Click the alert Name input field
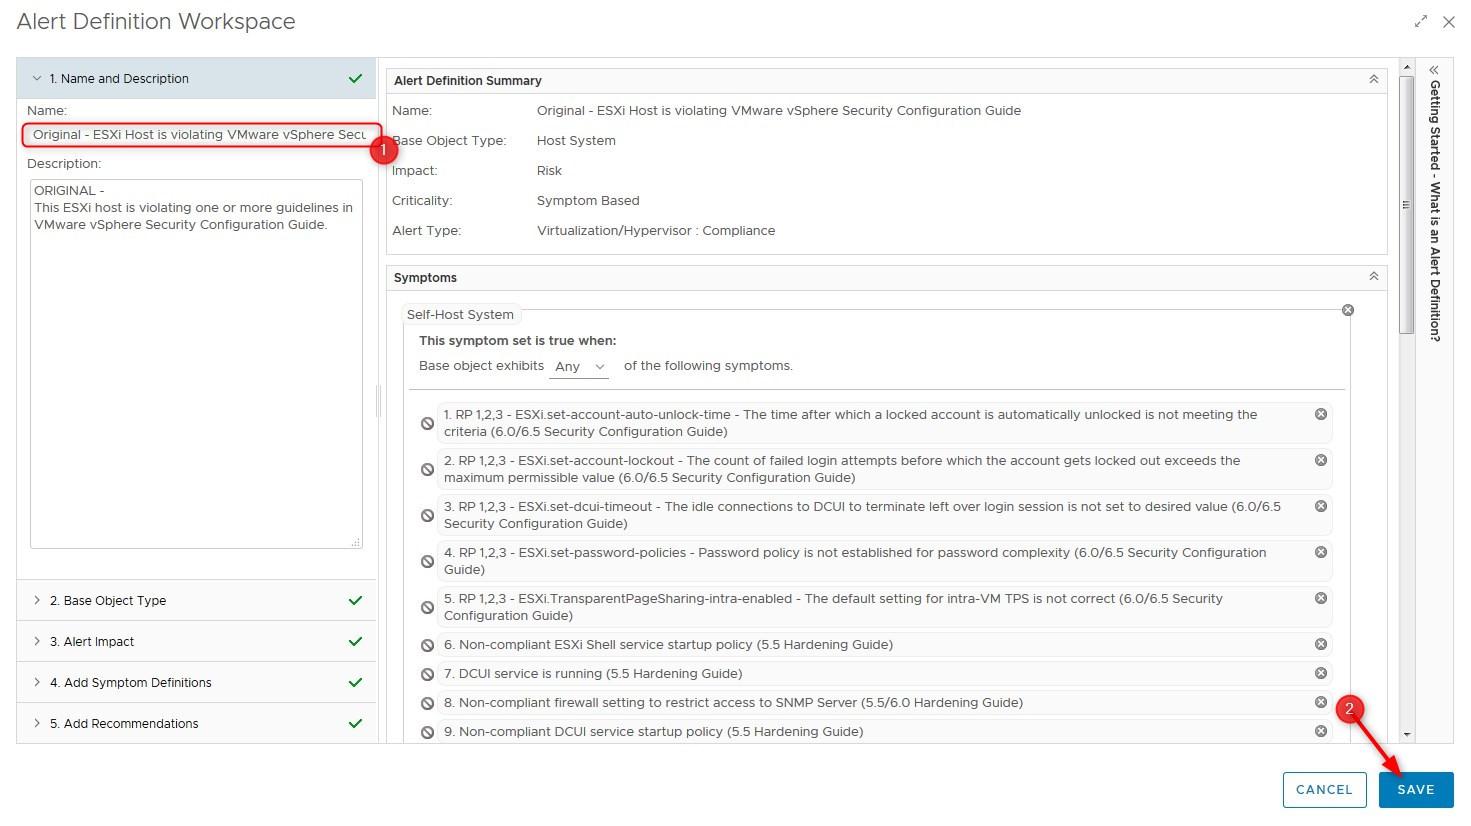Screen dimensions: 1471x826 [201, 134]
